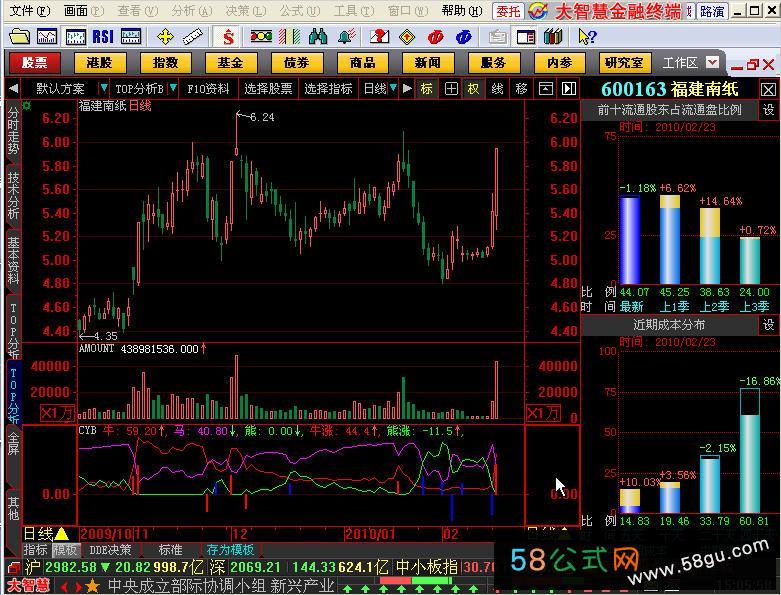The image size is (781, 595).
Task: Click the 路演 button
Action: click(x=711, y=11)
